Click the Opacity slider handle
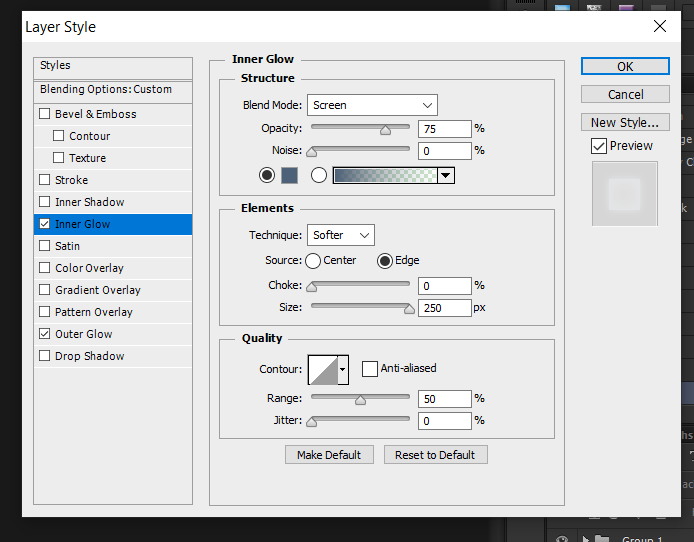The width and height of the screenshot is (694, 542). pyautogui.click(x=385, y=130)
